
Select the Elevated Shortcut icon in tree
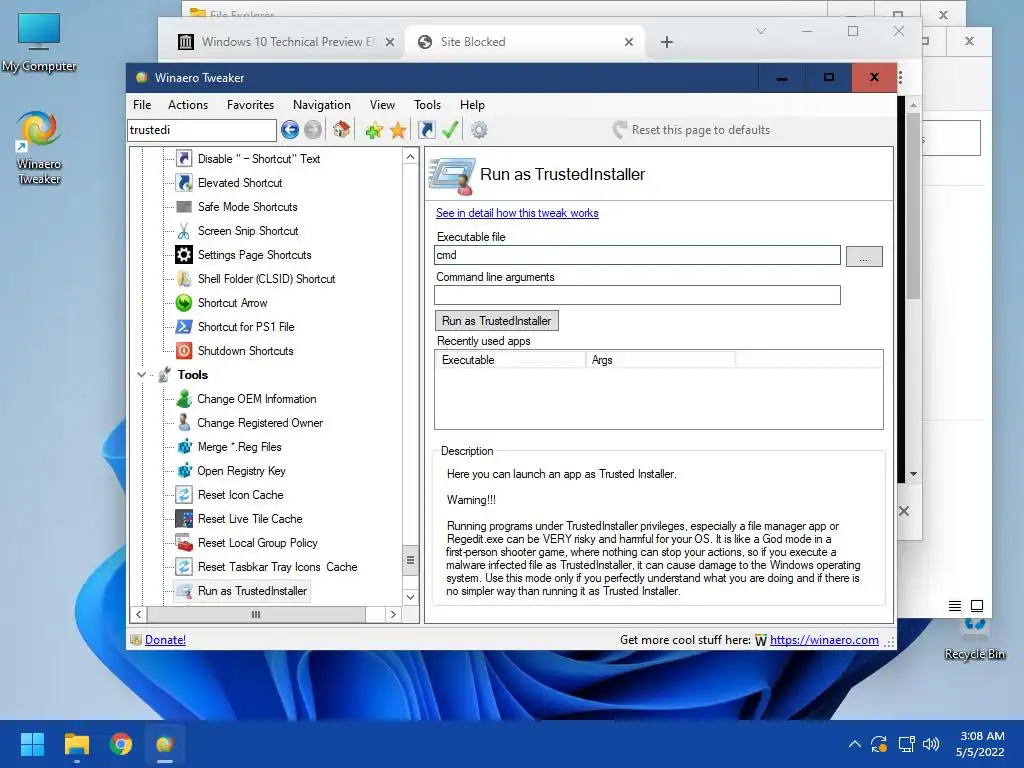[x=184, y=183]
